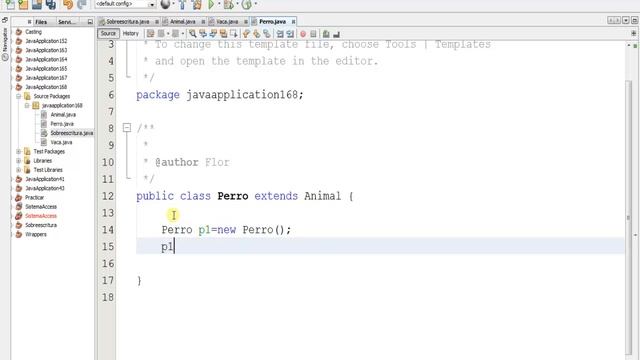Image resolution: width=640 pixels, height=360 pixels.
Task: Click the Profile Project icon
Action: point(246,4)
